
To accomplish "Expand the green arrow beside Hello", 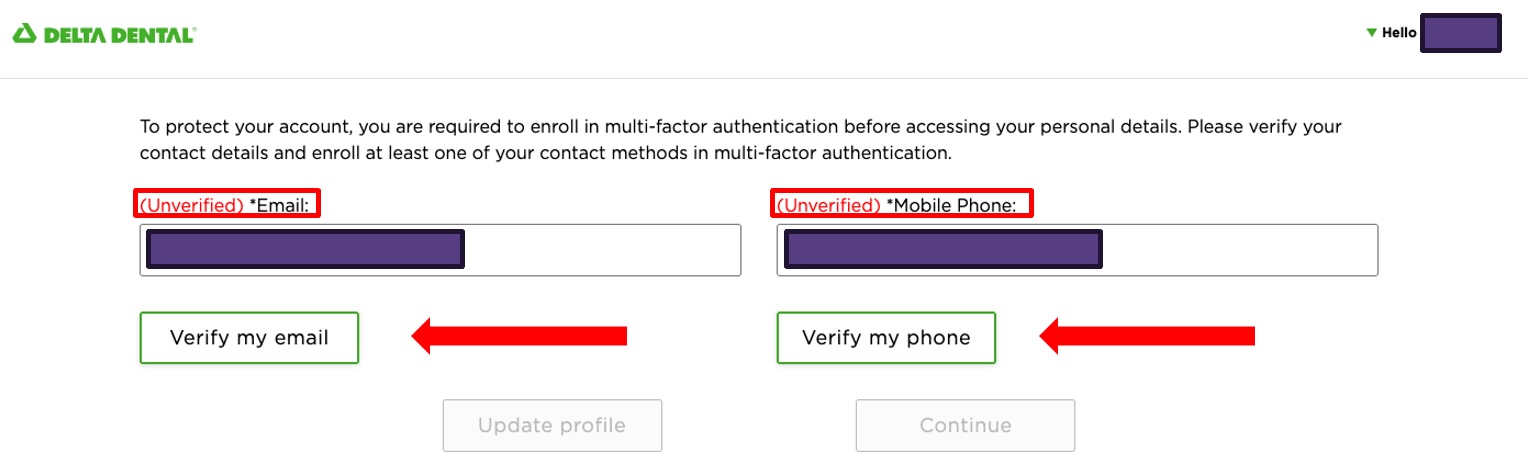I will pyautogui.click(x=1371, y=33).
